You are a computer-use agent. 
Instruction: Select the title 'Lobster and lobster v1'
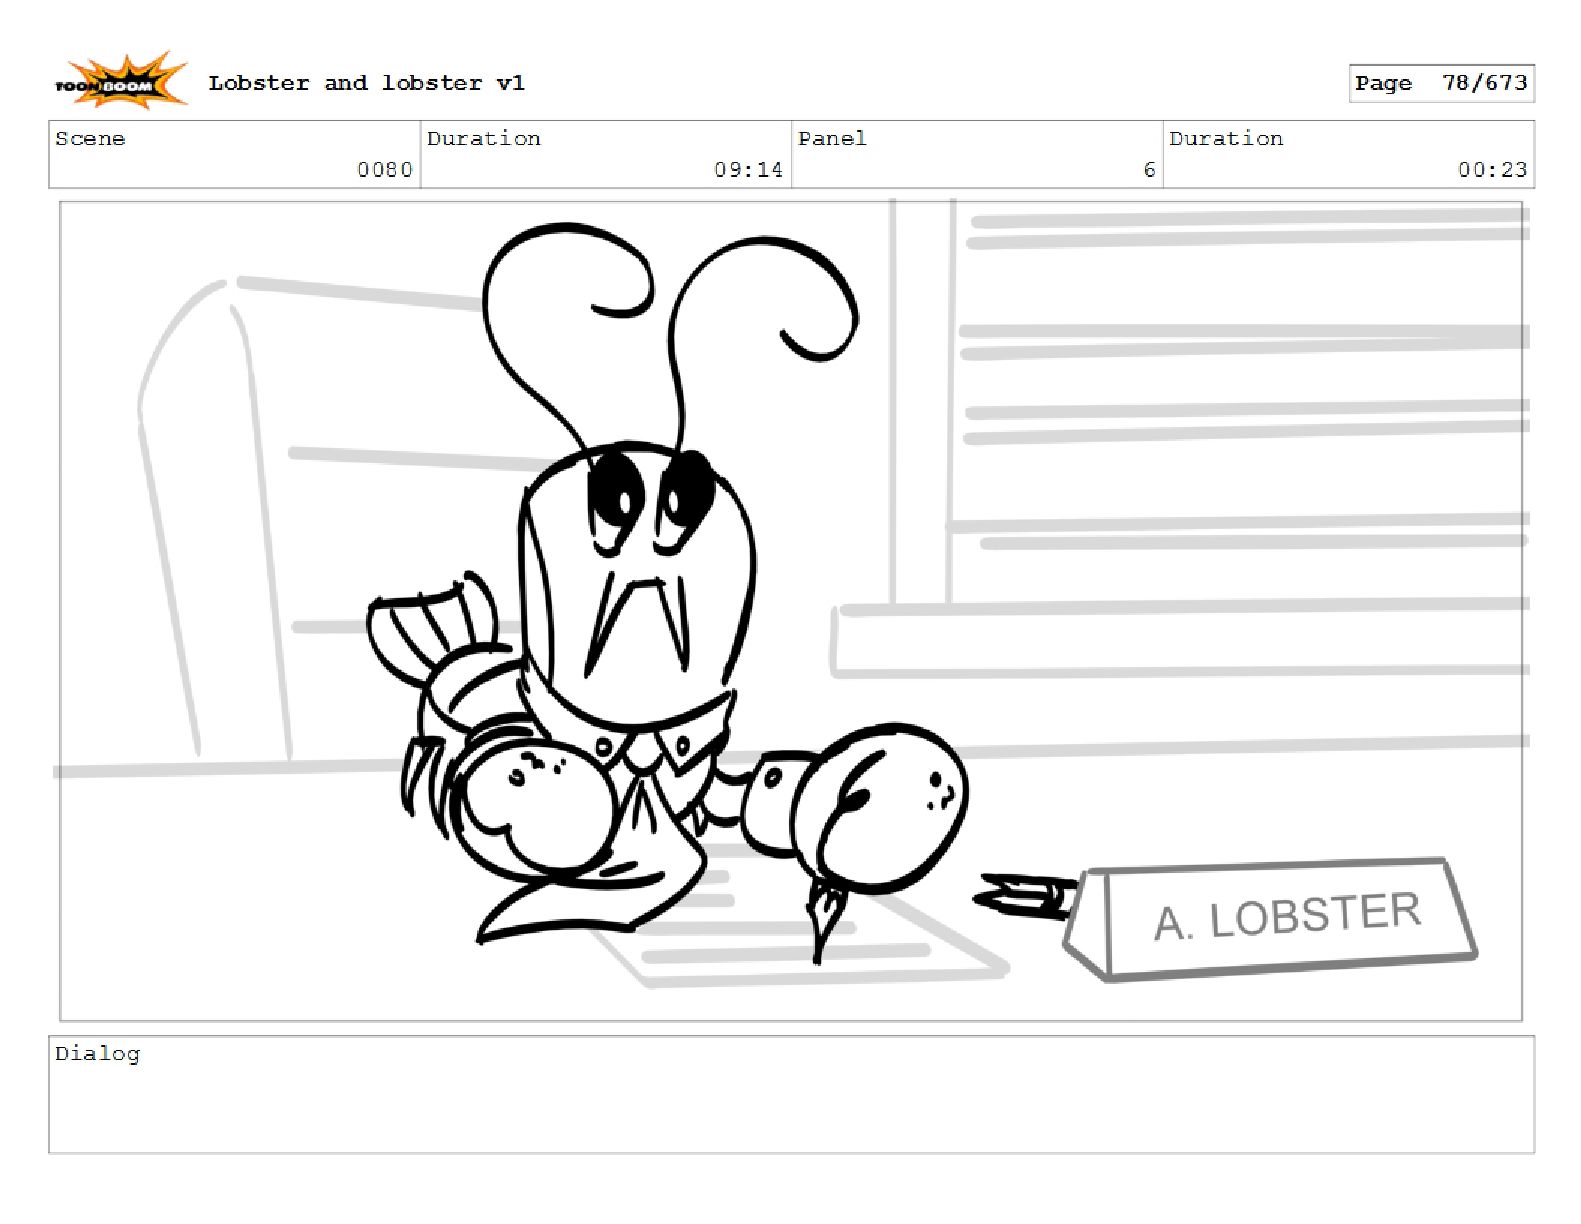[x=366, y=83]
